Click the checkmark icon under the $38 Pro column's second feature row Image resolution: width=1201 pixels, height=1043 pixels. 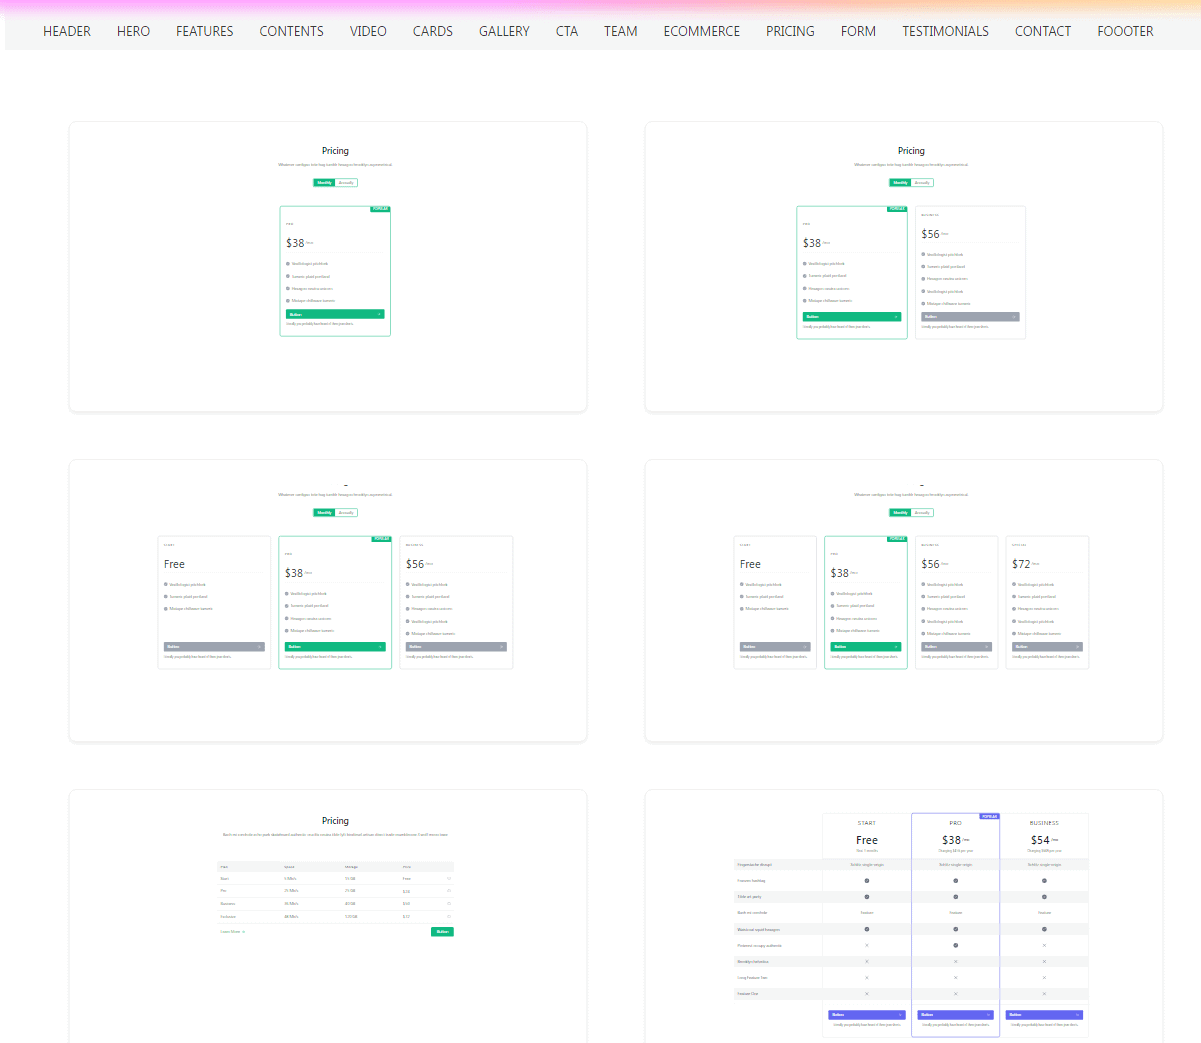tap(955, 881)
